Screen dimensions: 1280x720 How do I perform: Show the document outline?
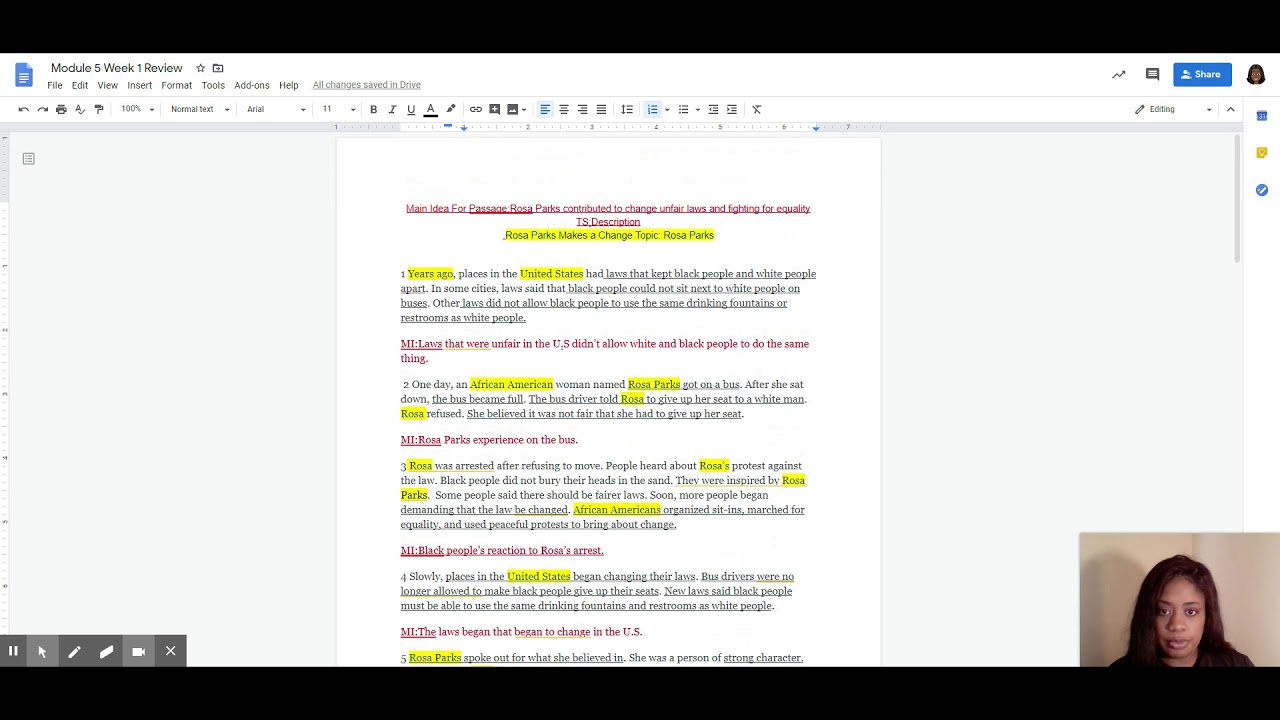coord(29,158)
